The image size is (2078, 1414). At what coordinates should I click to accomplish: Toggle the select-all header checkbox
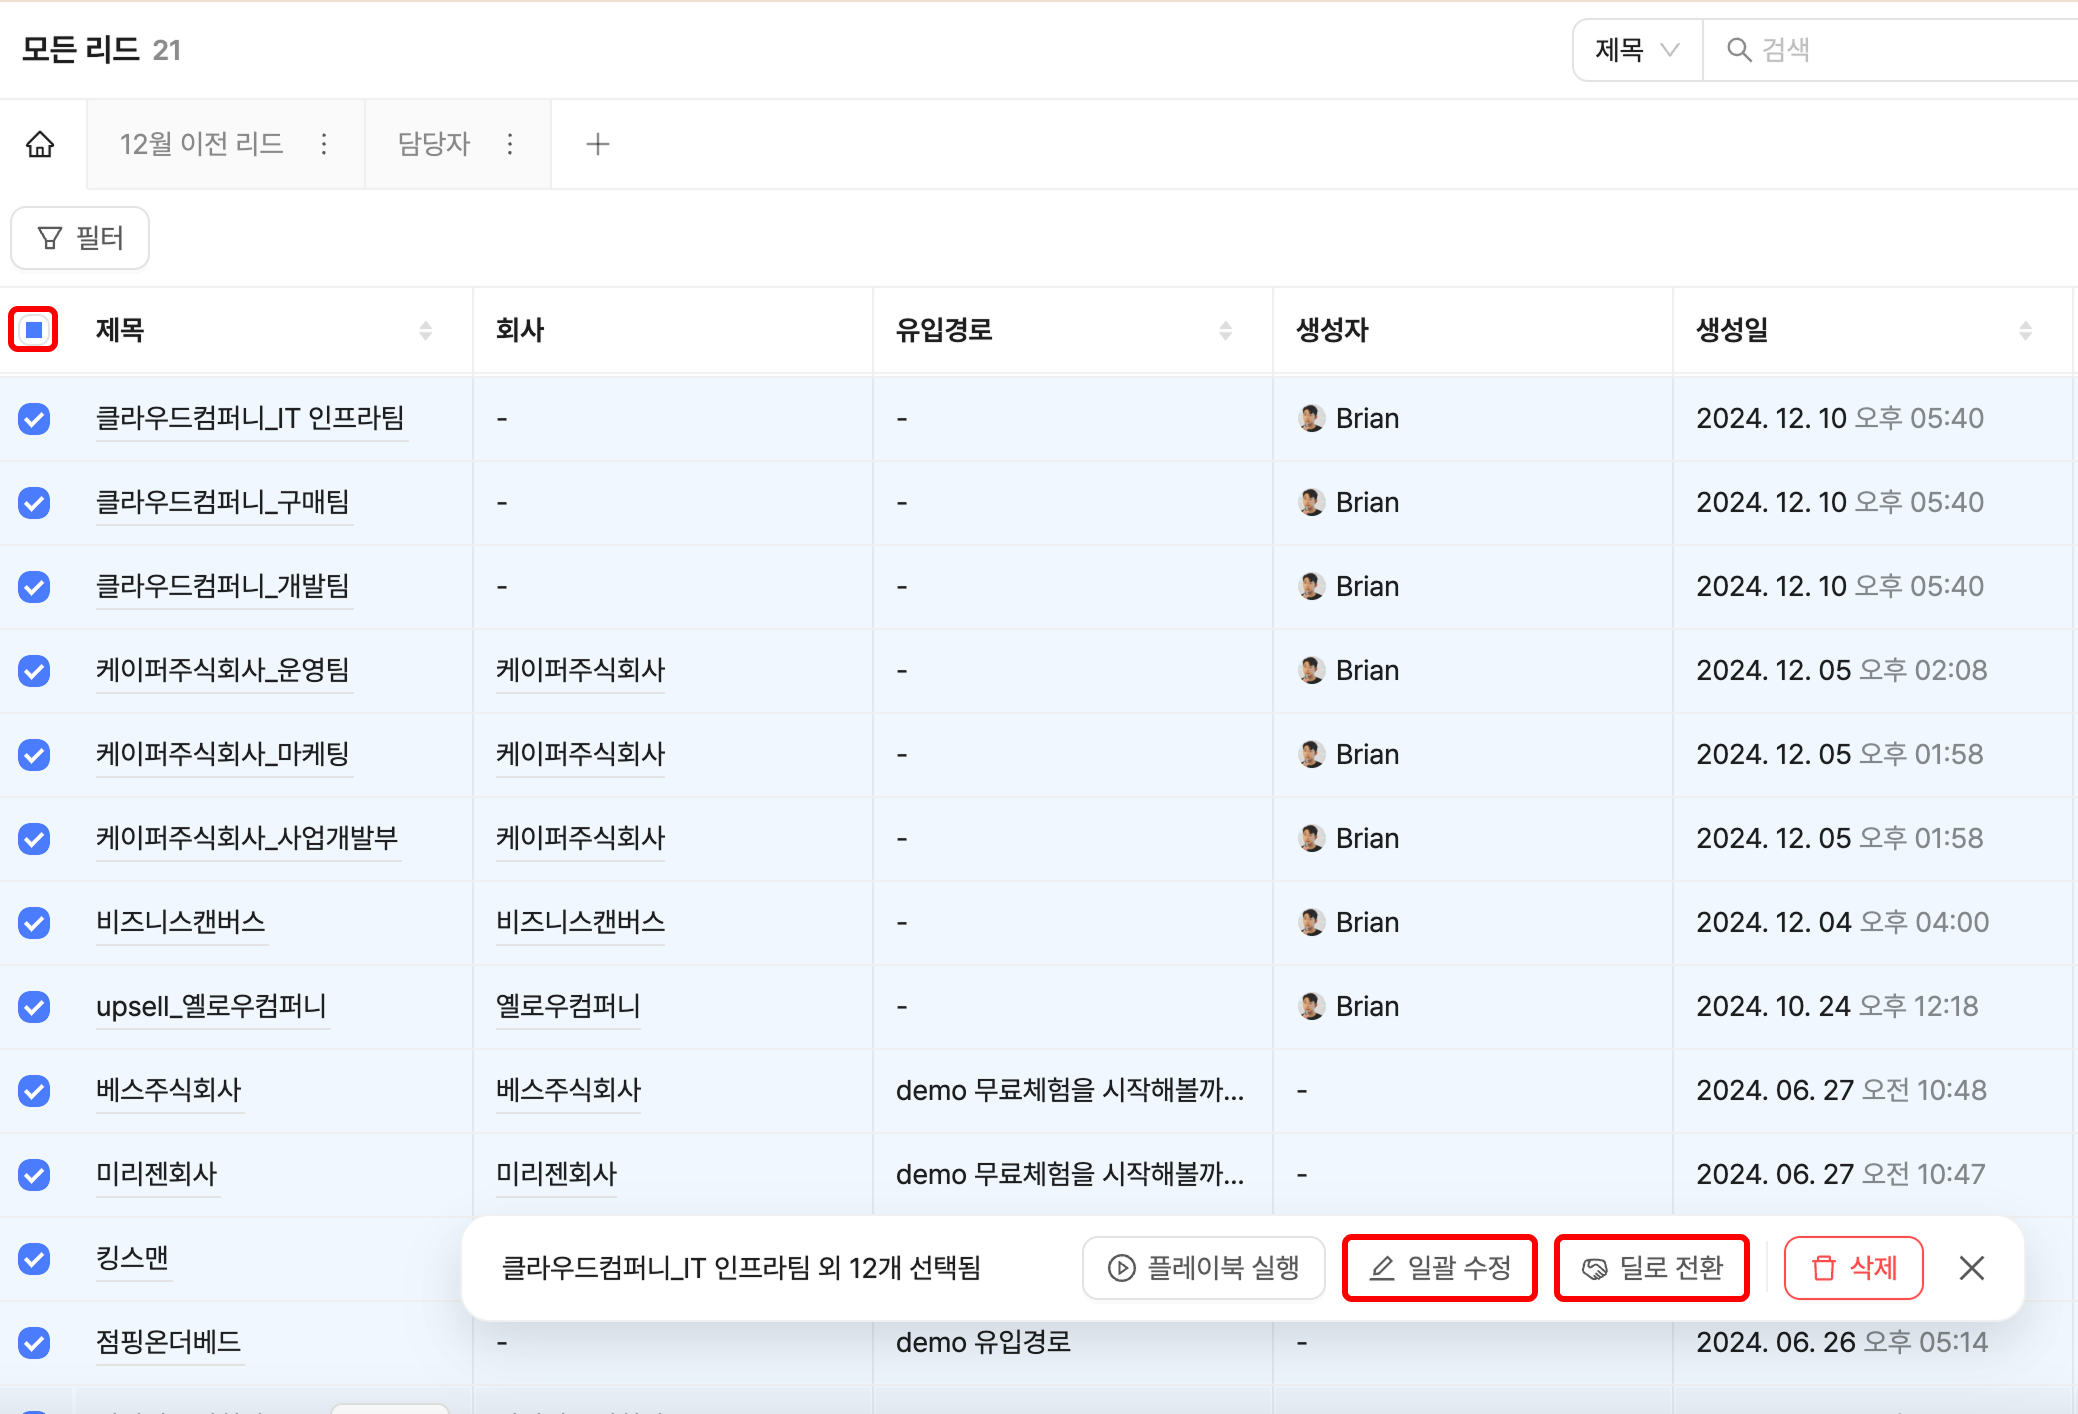[34, 330]
